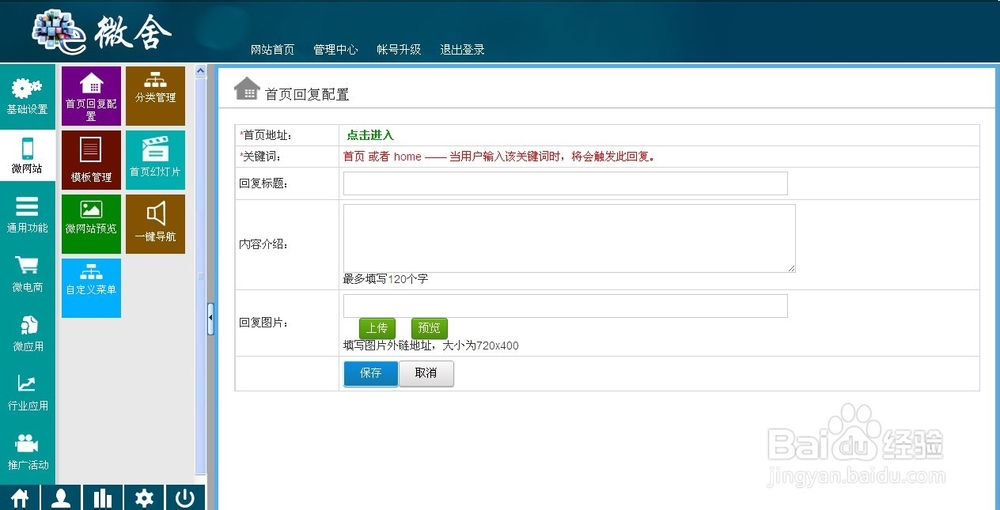
Task: Open 基础设置 gear icon in sidebar
Action: [27, 87]
